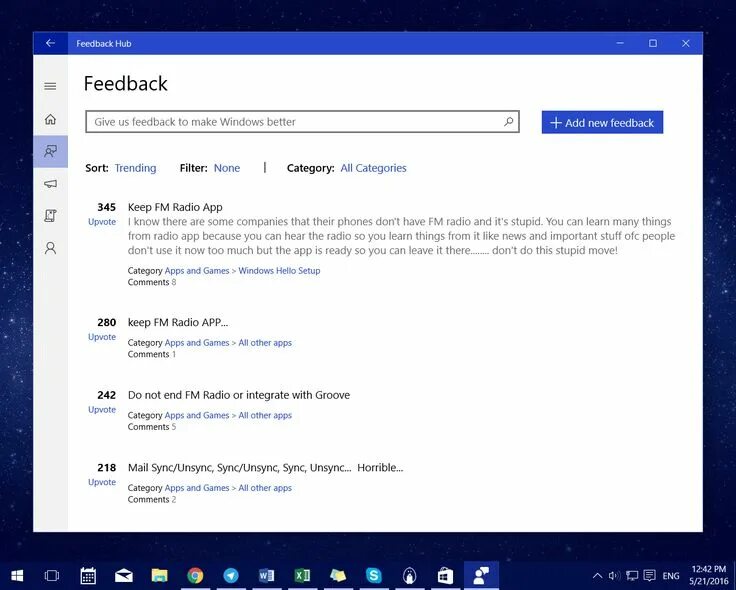Upvote the Groove integration feedback
Viewport: 736px width, 590px height.
(x=102, y=409)
